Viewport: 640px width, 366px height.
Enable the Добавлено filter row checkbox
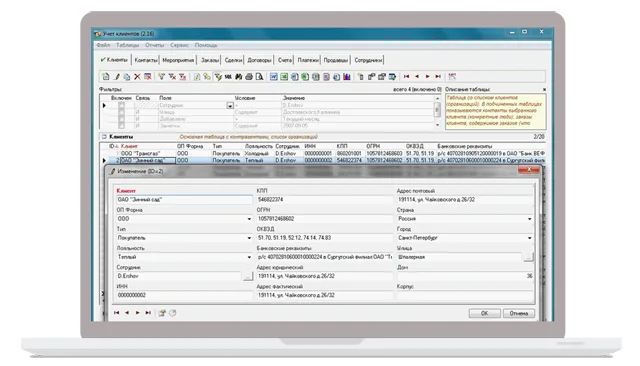pyautogui.click(x=121, y=119)
